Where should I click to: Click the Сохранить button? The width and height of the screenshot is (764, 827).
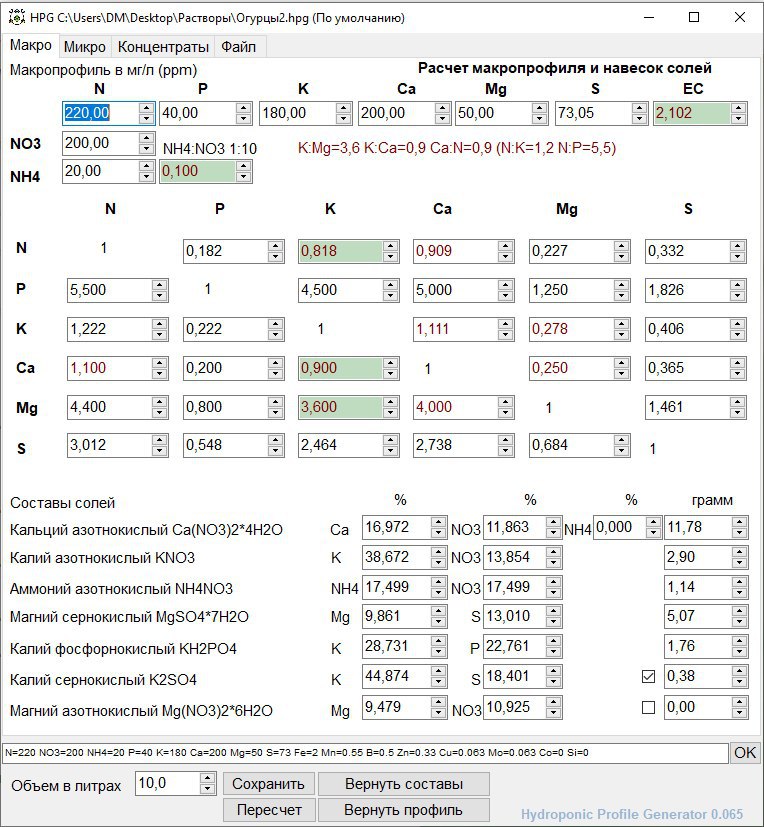pyautogui.click(x=268, y=784)
